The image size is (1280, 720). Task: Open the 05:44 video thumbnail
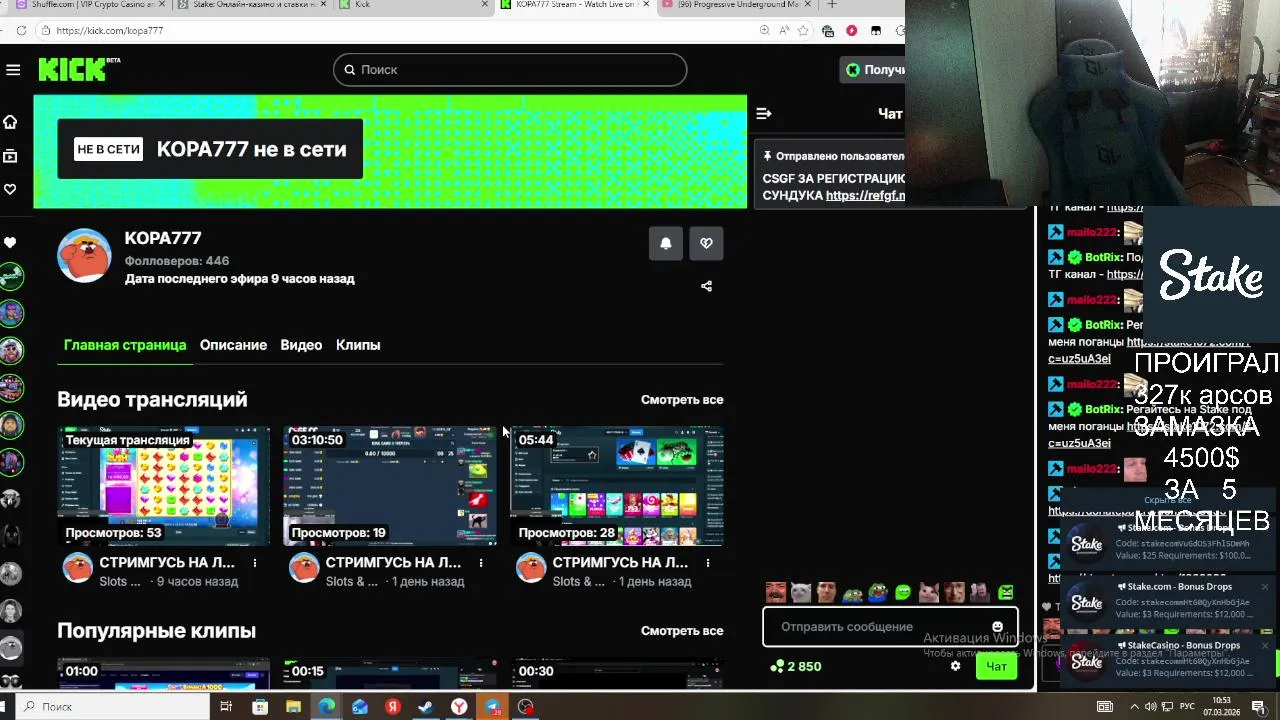point(617,486)
